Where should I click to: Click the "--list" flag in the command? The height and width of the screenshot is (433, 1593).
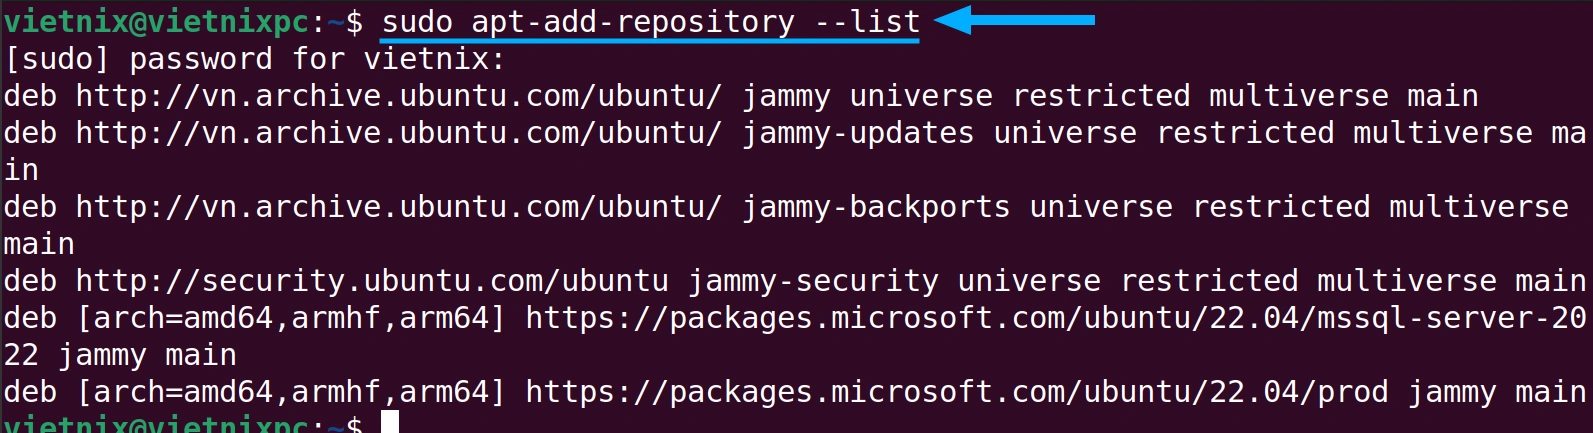[x=867, y=22]
